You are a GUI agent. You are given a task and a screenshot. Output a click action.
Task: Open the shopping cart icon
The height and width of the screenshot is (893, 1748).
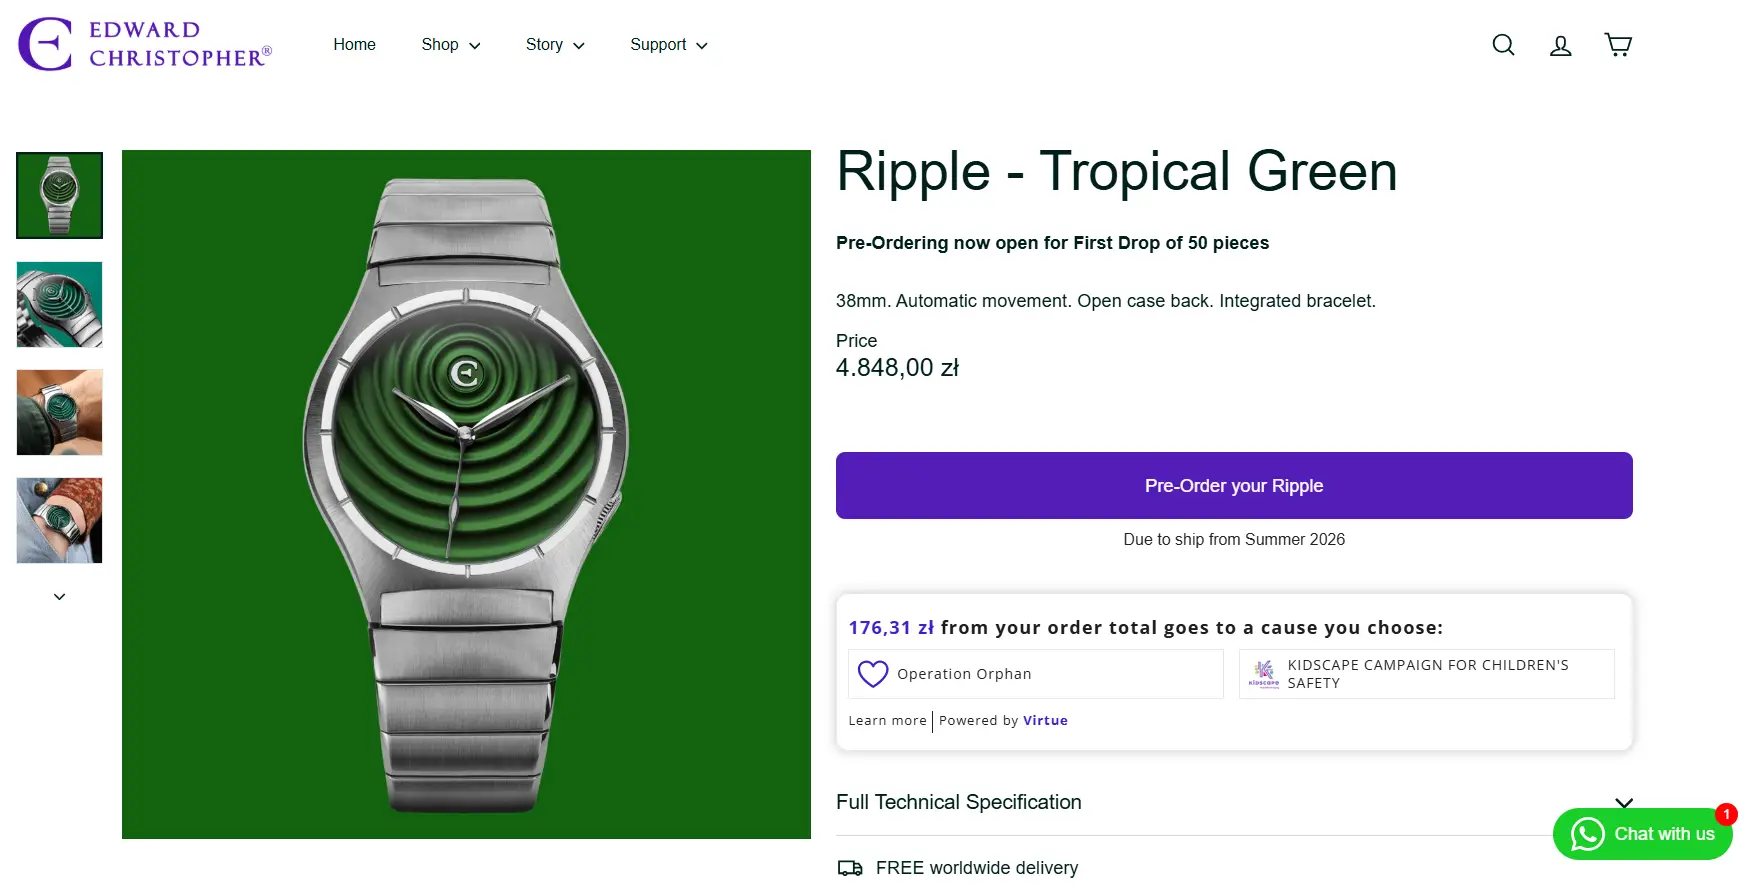pyautogui.click(x=1618, y=45)
